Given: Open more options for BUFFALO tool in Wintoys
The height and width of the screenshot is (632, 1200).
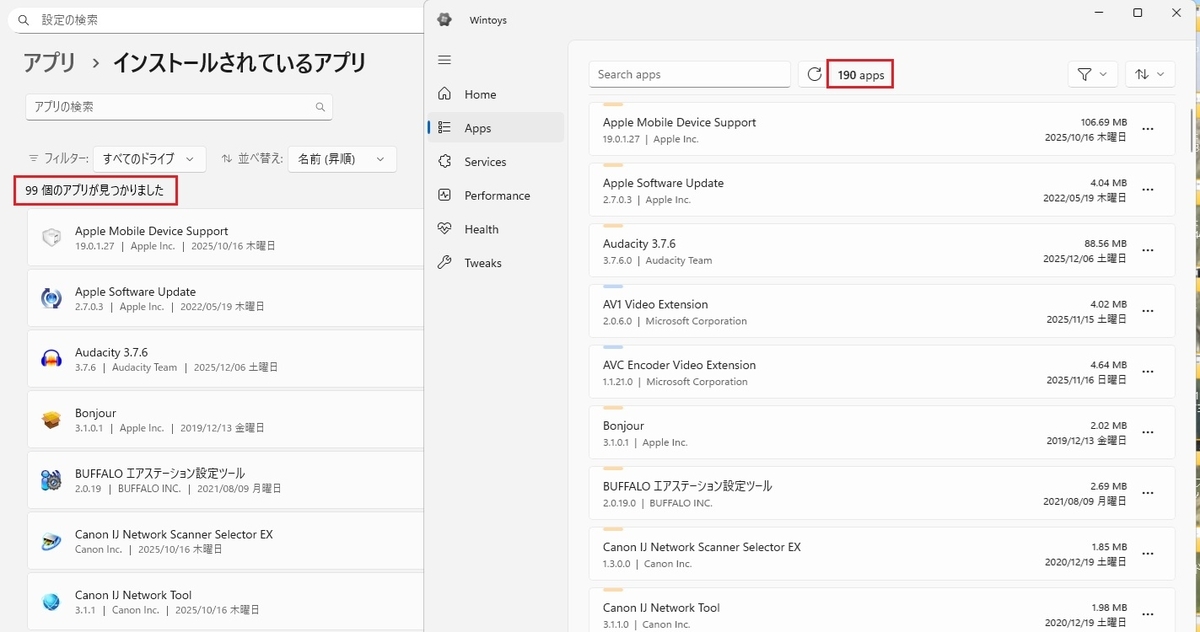Looking at the screenshot, I should 1148,493.
